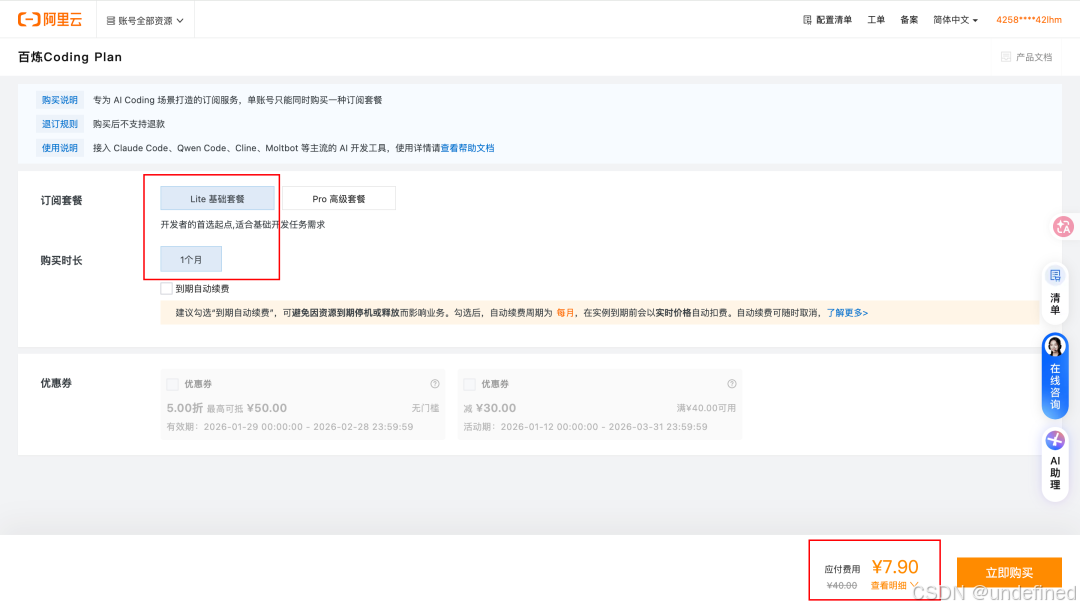Check the 5.00折 discount coupon

point(171,383)
